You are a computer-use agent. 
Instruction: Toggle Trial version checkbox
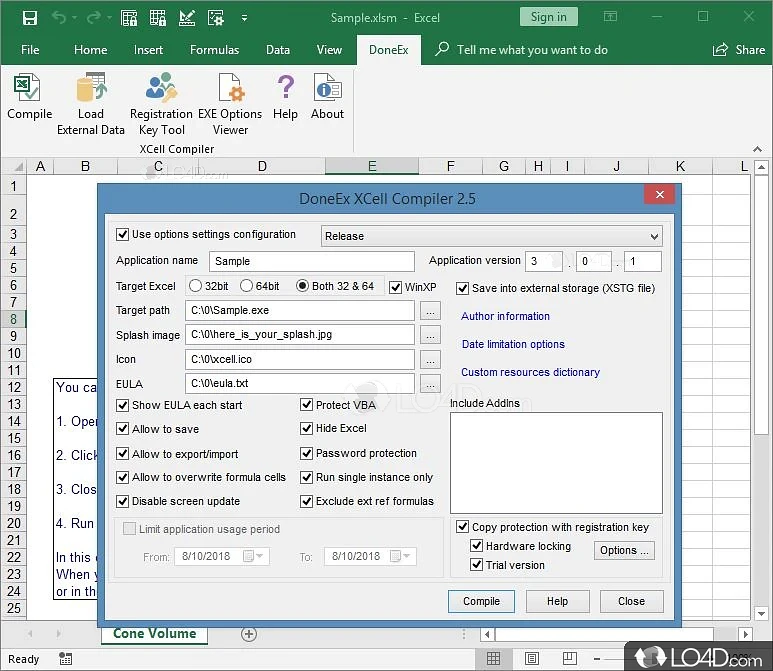tap(476, 564)
